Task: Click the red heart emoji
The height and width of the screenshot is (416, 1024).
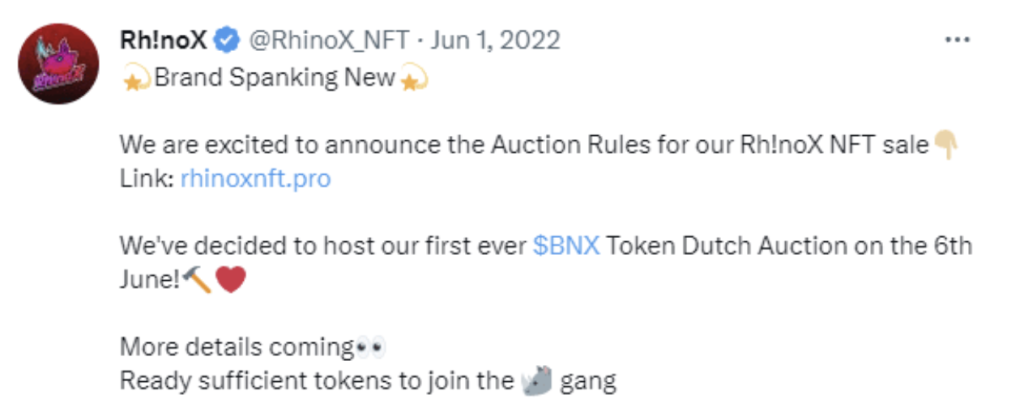Action: pos(230,281)
